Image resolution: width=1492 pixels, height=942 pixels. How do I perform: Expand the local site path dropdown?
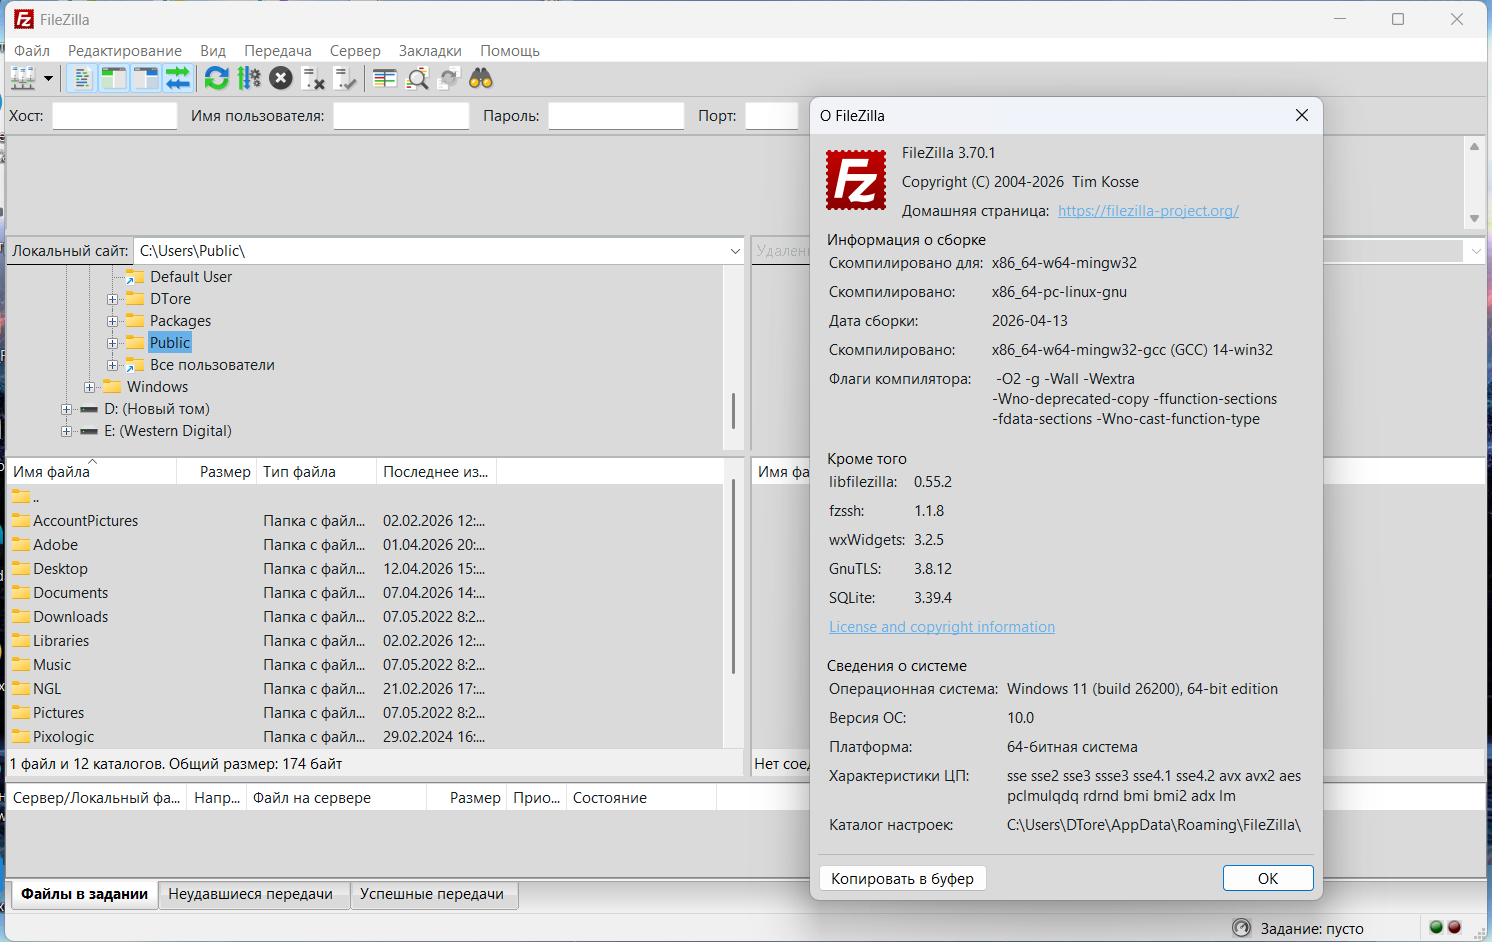[735, 251]
